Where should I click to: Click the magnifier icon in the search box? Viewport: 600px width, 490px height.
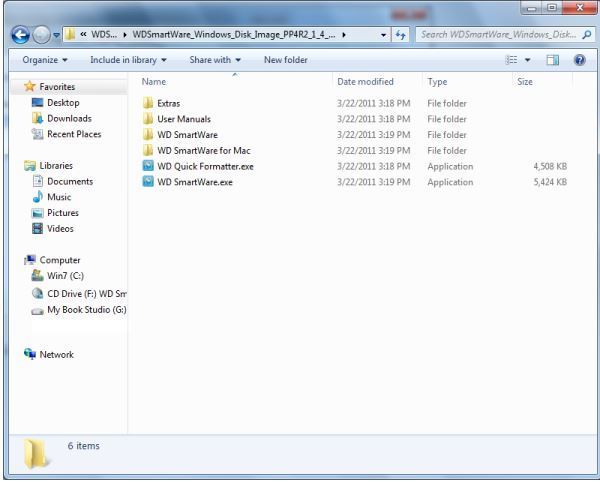click(587, 35)
